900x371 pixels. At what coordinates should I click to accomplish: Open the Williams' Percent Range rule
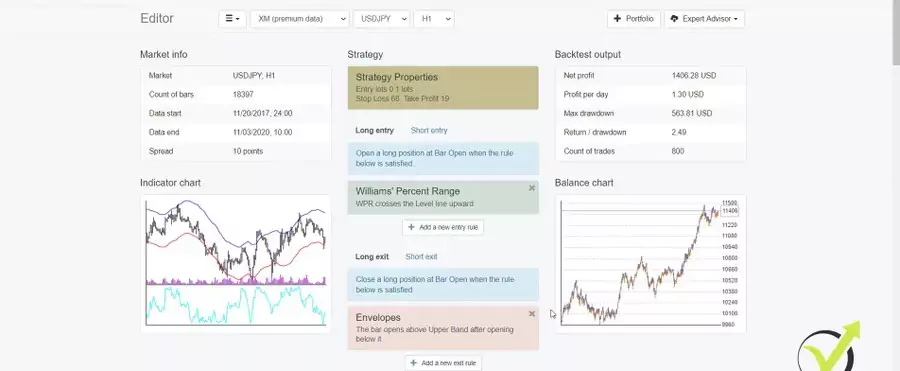443,197
